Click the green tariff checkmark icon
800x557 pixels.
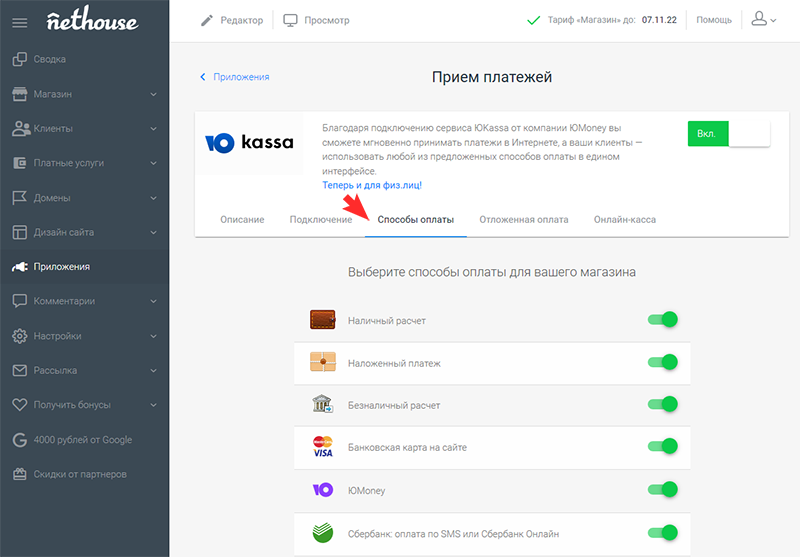click(533, 20)
